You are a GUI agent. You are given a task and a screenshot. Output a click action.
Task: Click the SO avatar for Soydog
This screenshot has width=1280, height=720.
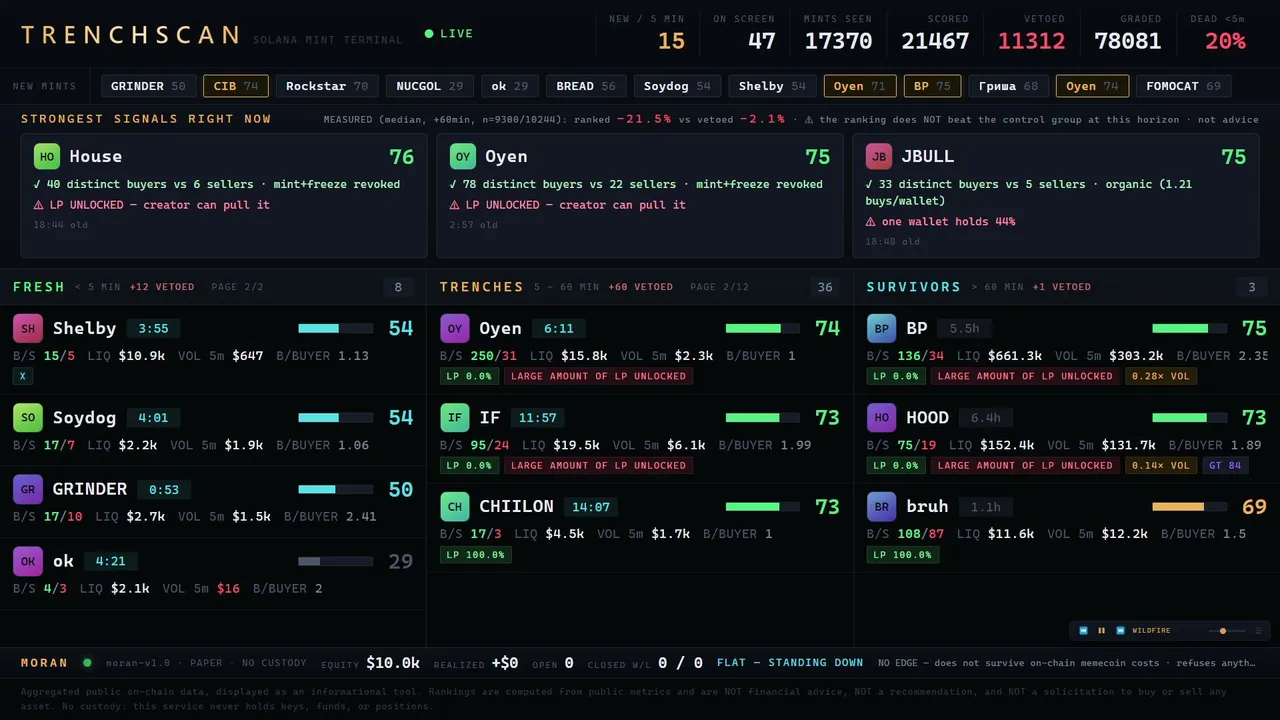pos(28,417)
